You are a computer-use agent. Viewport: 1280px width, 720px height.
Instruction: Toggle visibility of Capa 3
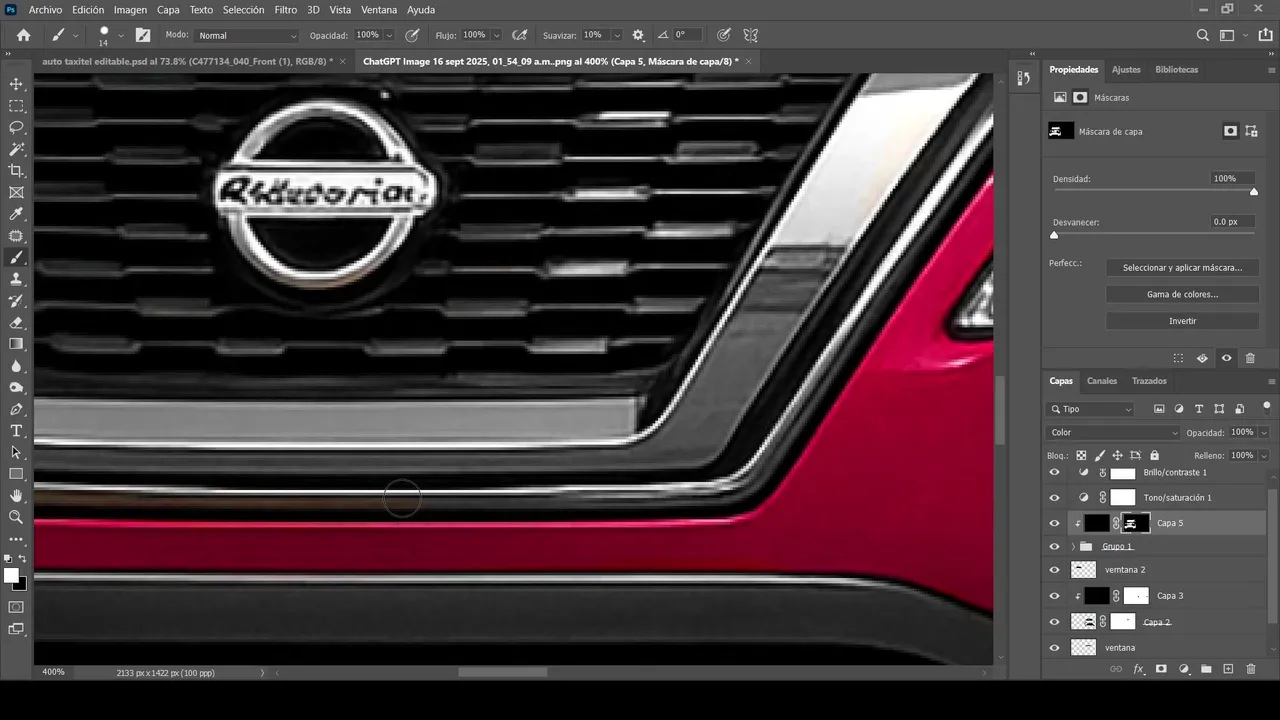pyautogui.click(x=1054, y=596)
